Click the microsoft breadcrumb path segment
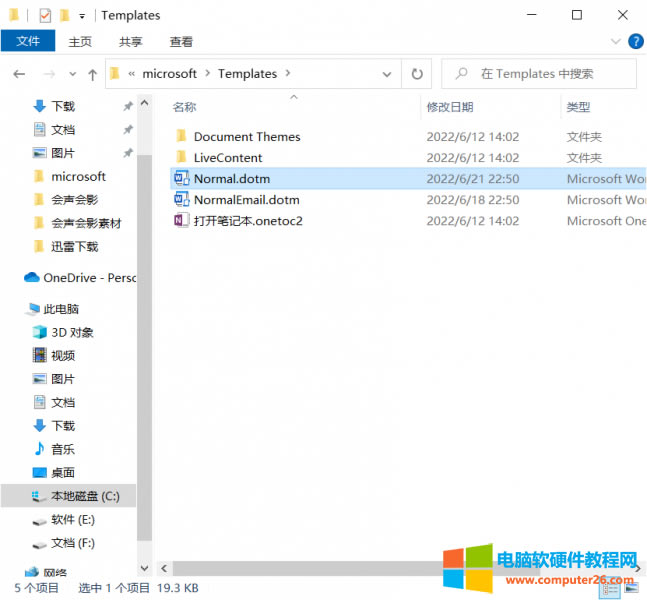This screenshot has height=600, width=647. [169, 73]
